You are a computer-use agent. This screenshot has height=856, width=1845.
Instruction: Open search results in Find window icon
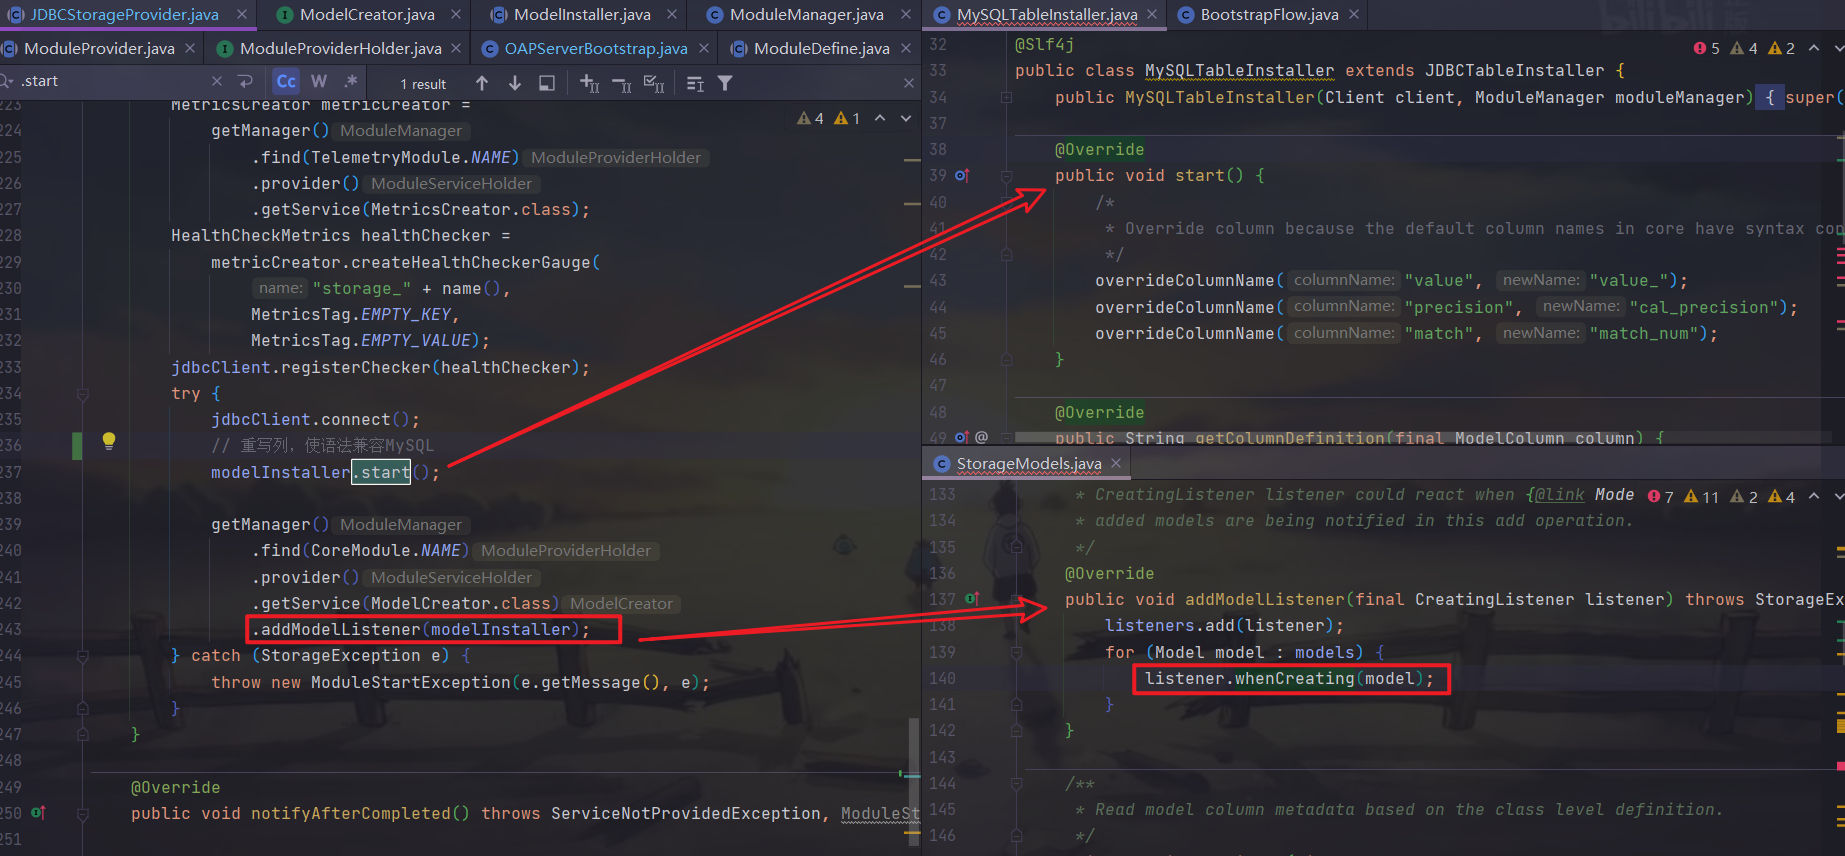pyautogui.click(x=546, y=83)
